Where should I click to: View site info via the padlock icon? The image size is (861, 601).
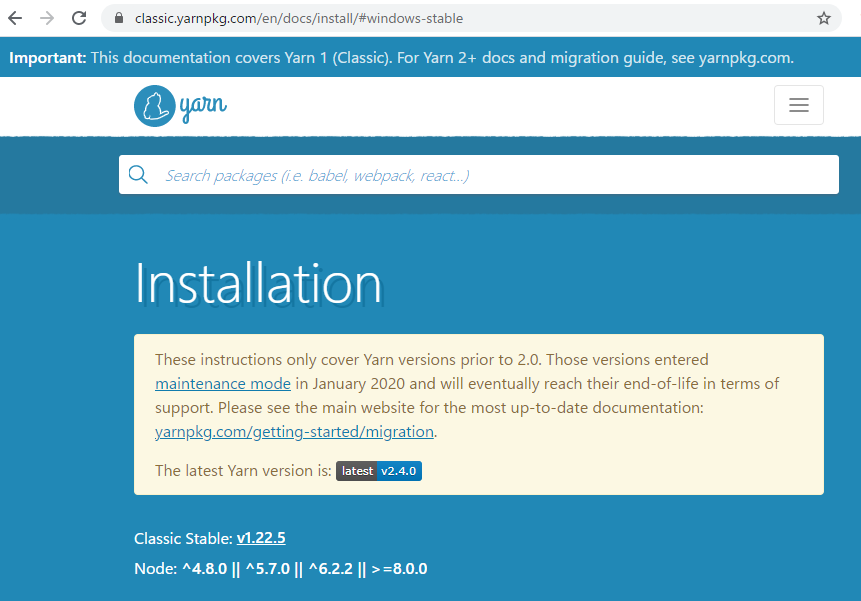[119, 18]
